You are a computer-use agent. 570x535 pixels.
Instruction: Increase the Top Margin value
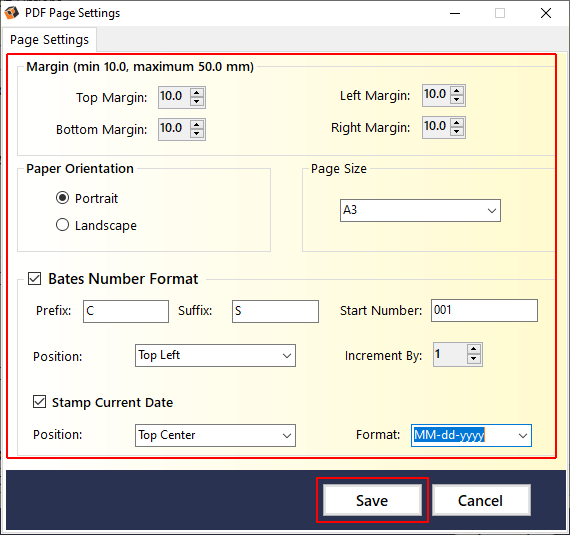pyautogui.click(x=197, y=93)
